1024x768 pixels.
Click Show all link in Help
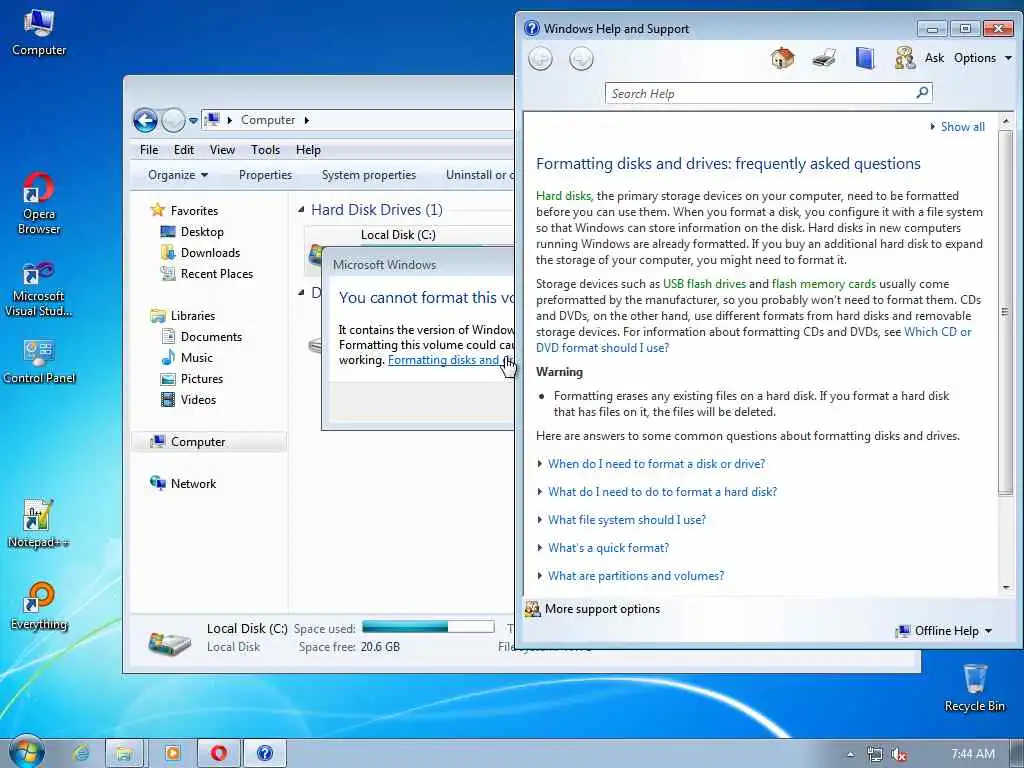tap(962, 127)
